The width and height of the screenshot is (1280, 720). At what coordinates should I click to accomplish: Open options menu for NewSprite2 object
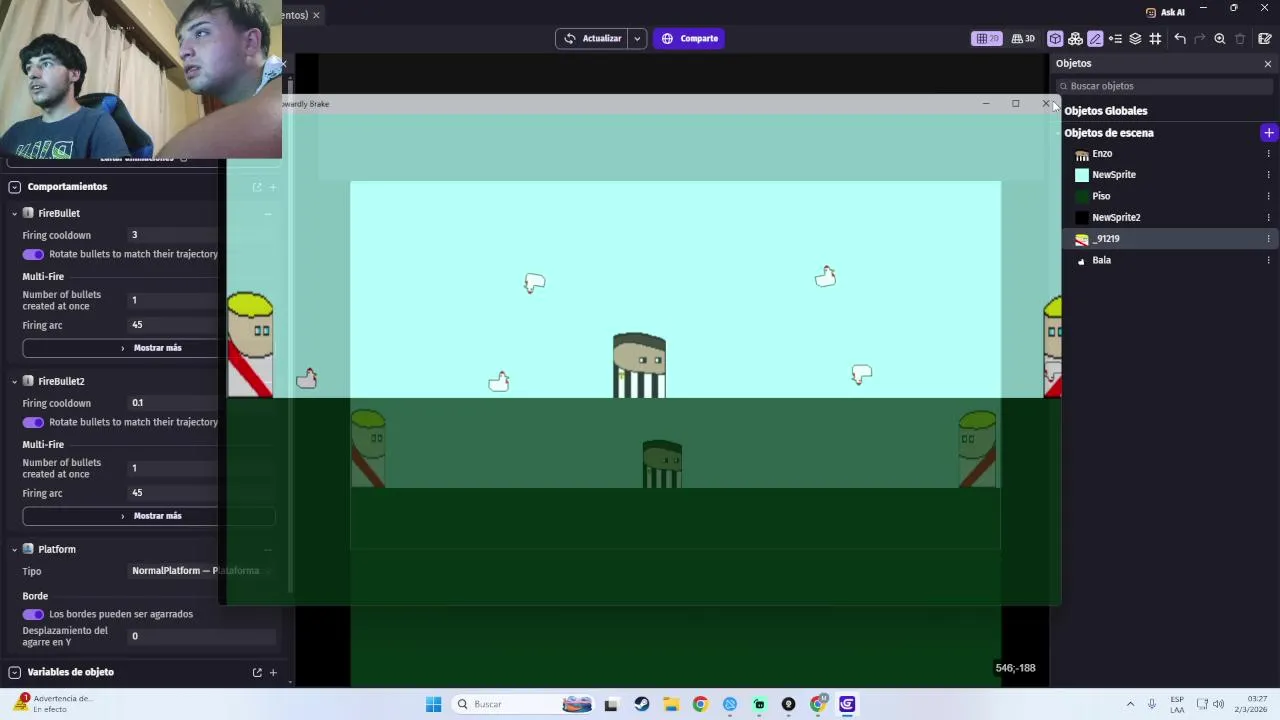pos(1268,217)
